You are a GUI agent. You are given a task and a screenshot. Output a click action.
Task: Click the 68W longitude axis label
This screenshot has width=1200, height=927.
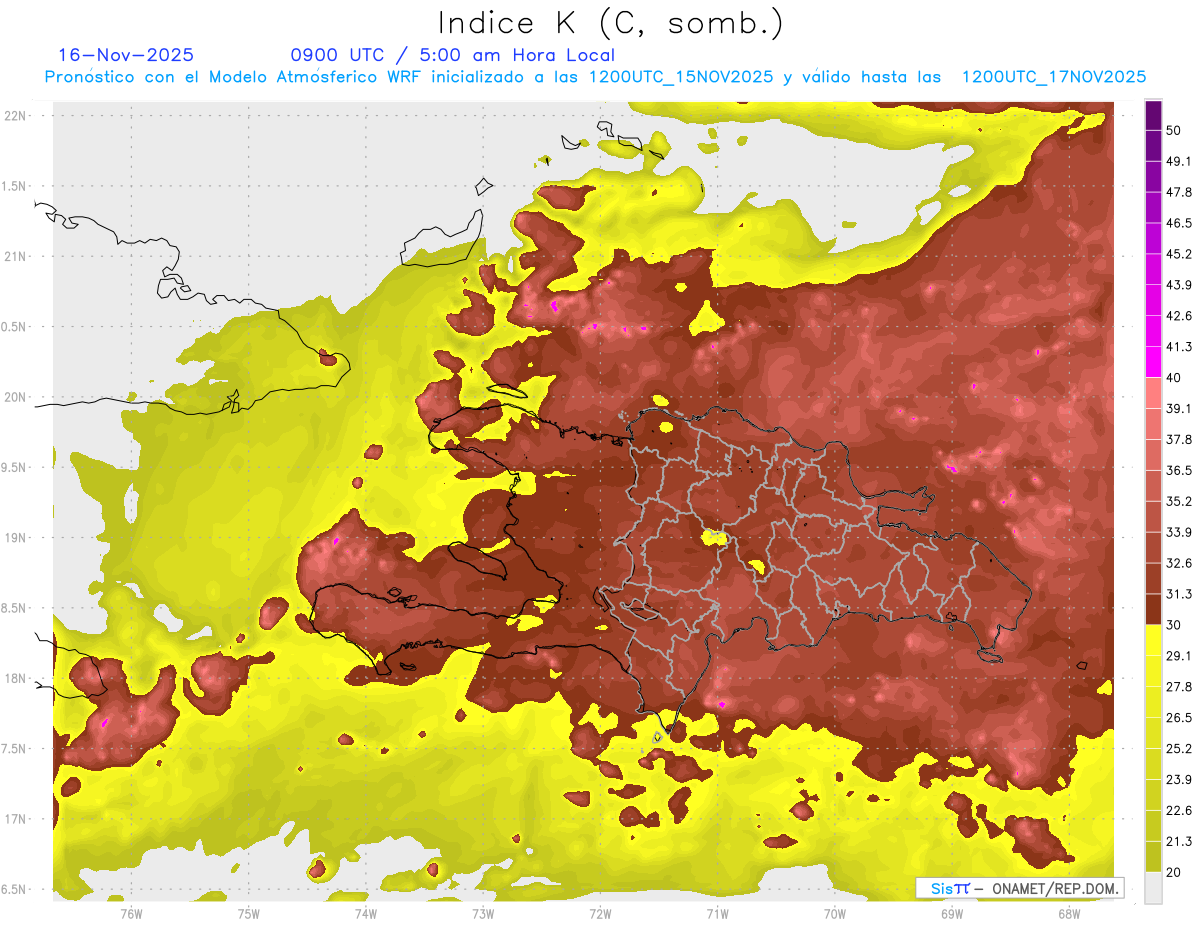pos(1069,913)
